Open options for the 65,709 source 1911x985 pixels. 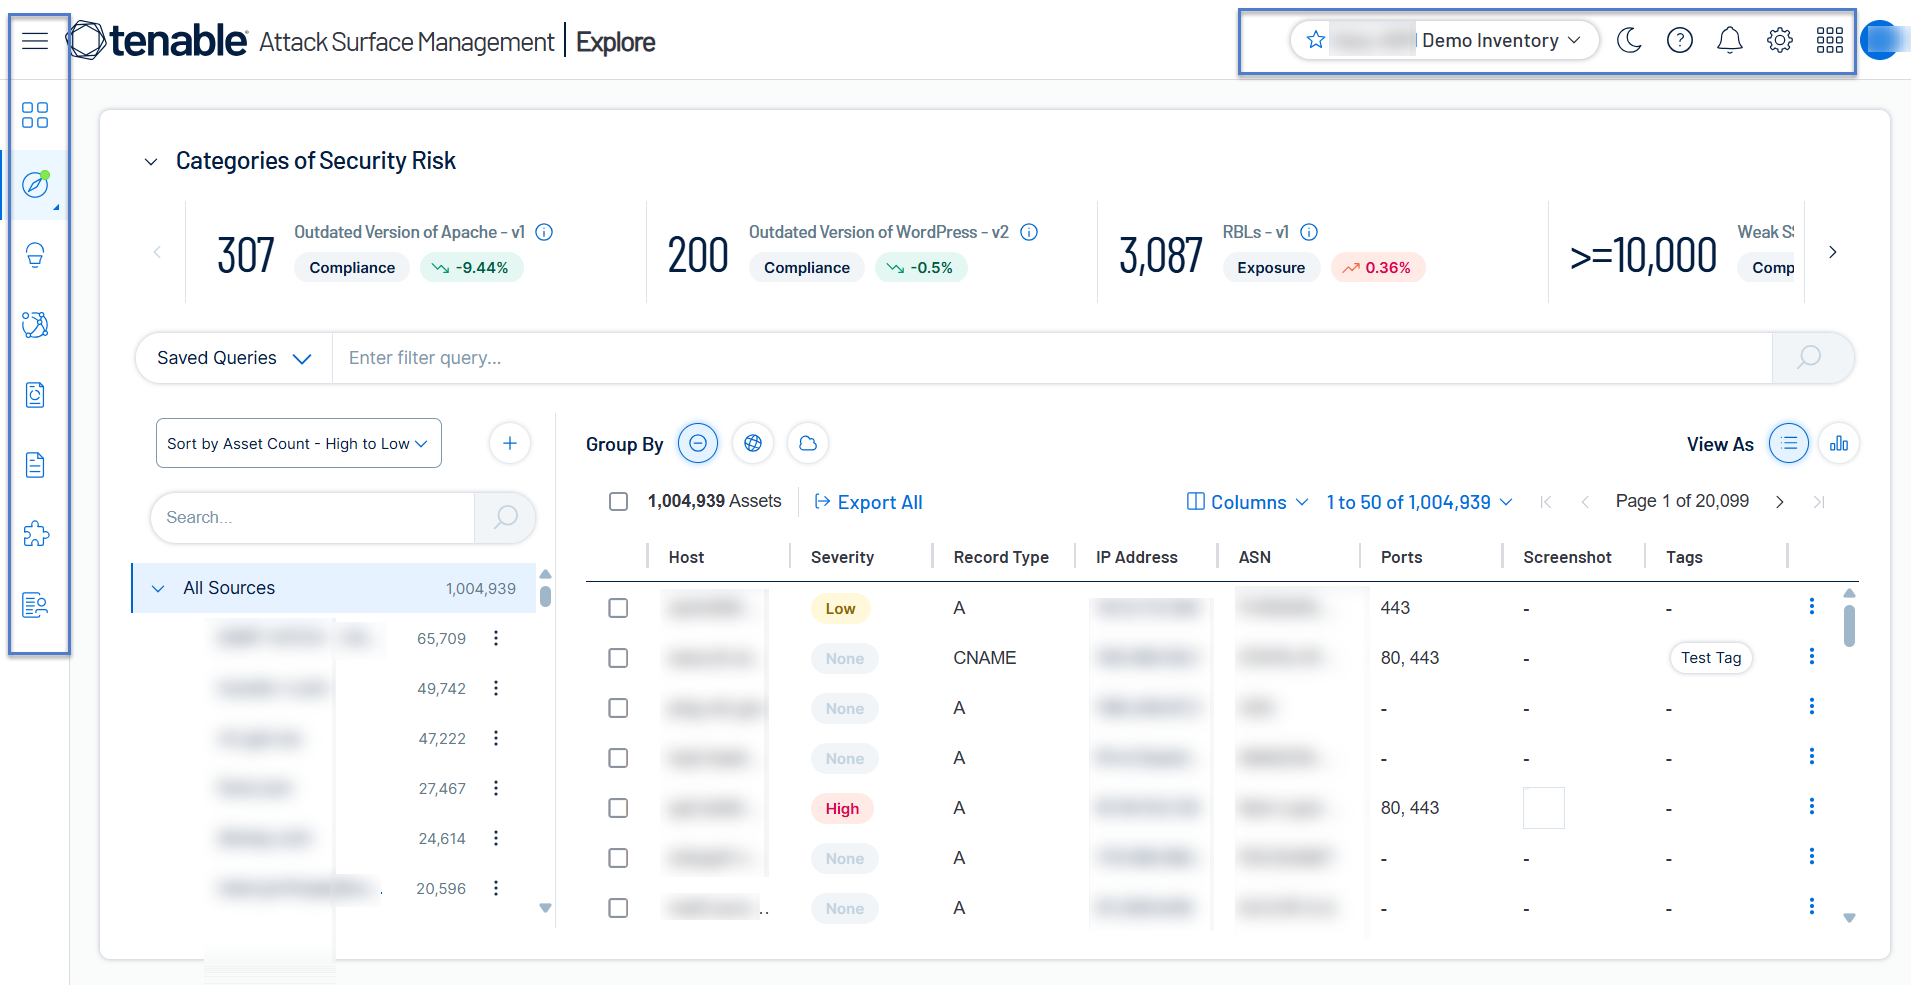496,638
